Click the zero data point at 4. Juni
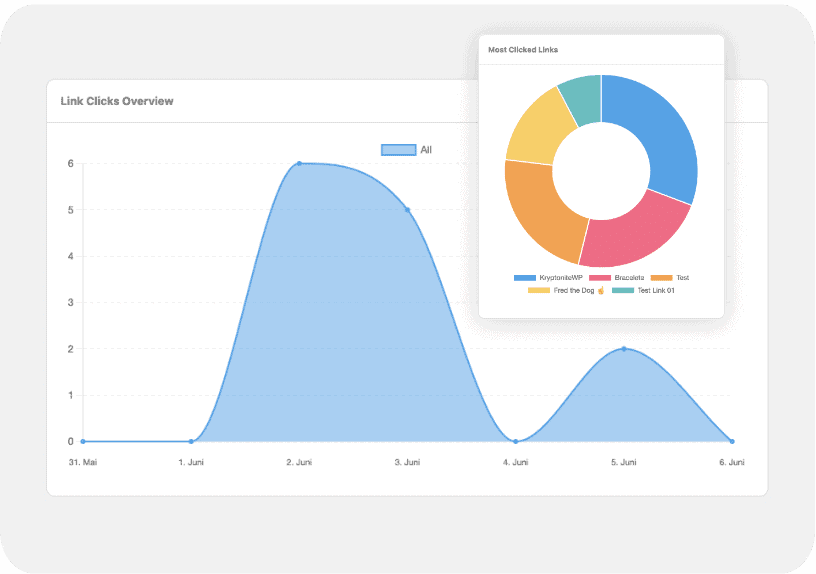Image resolution: width=816 pixels, height=574 pixels. coord(515,441)
